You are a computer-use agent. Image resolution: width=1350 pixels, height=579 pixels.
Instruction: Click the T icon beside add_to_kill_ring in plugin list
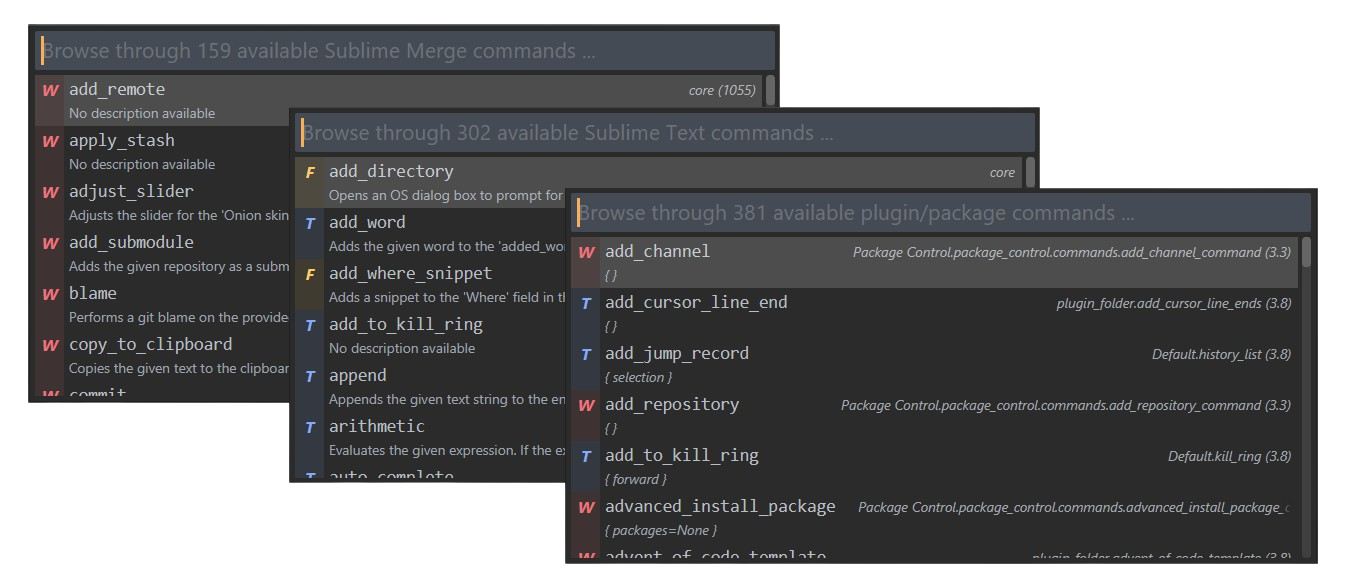pyautogui.click(x=586, y=456)
